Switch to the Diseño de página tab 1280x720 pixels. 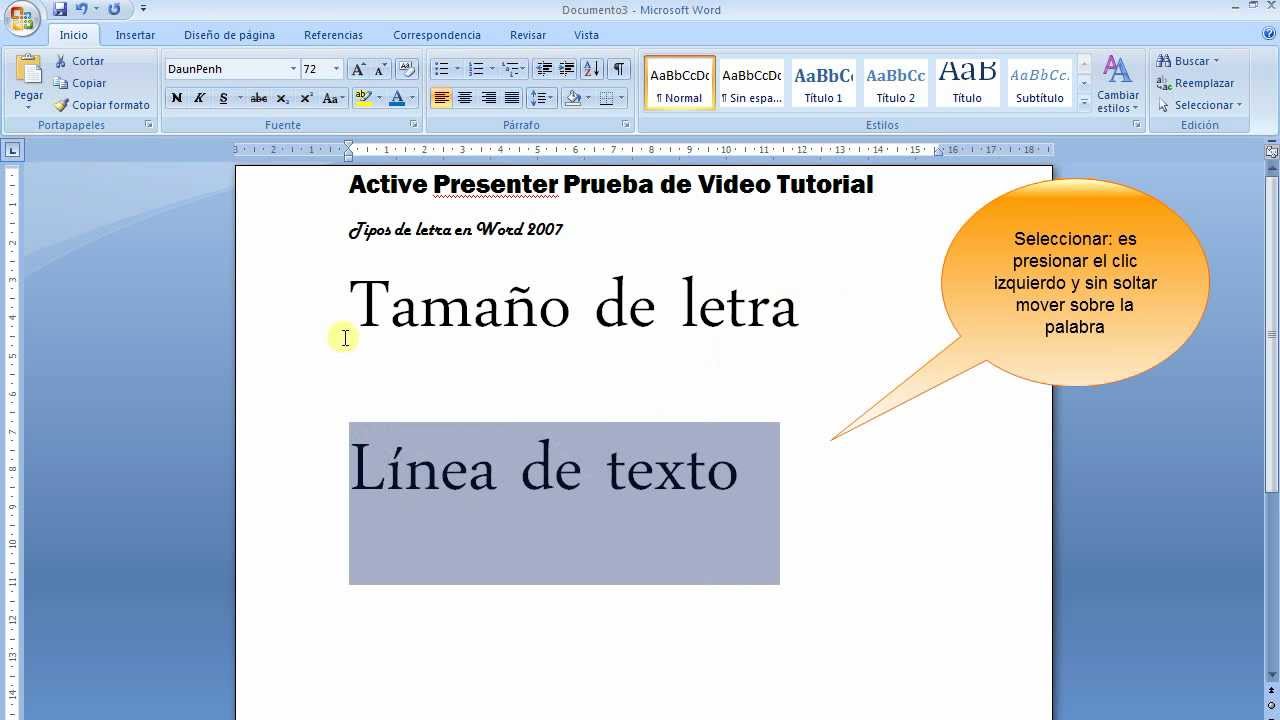229,35
